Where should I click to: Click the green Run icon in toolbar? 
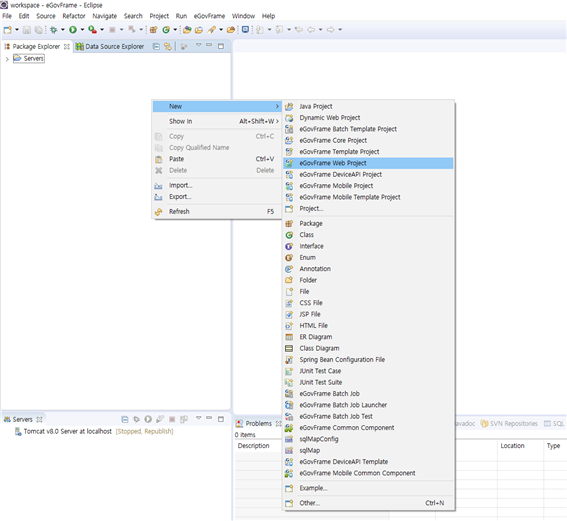click(73, 30)
